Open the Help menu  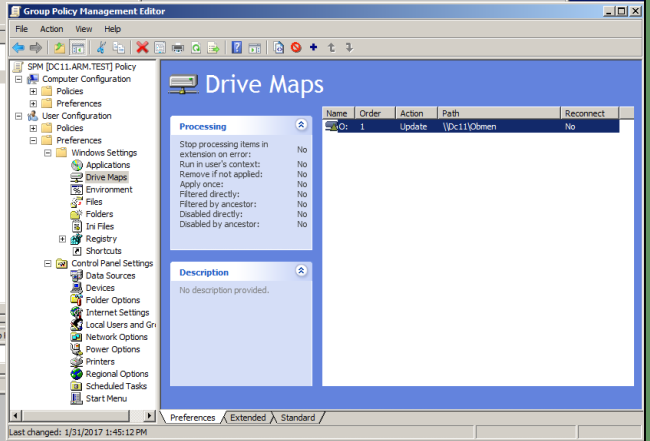[112, 29]
